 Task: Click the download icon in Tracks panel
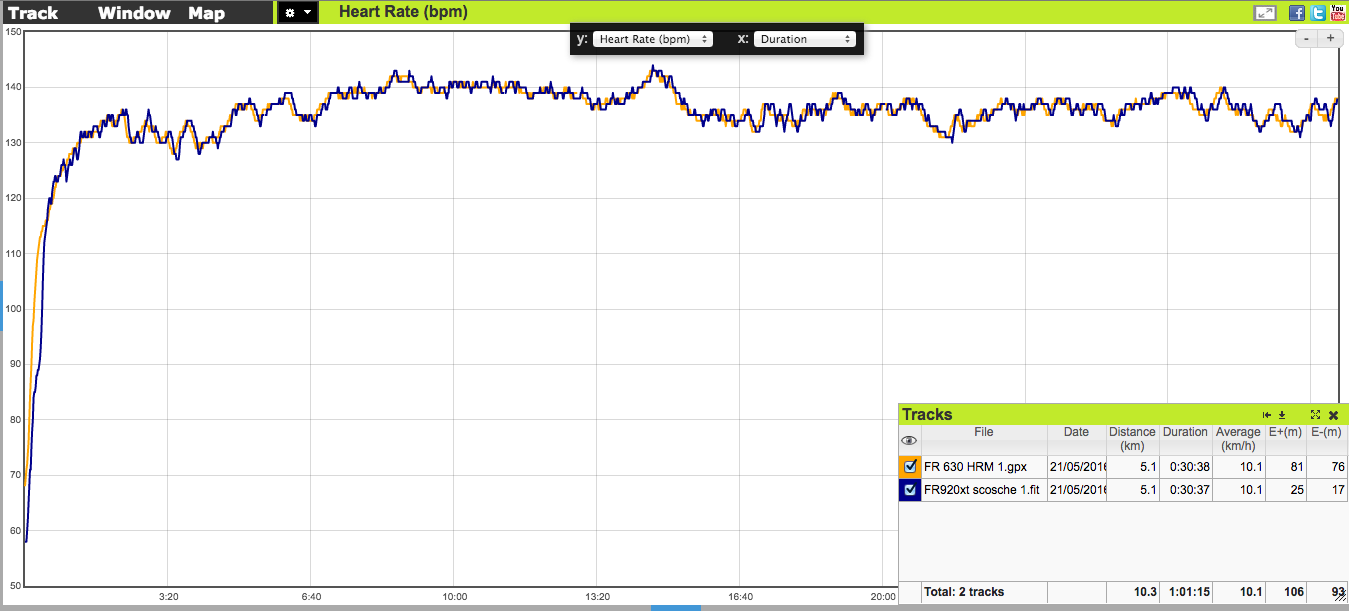(1282, 415)
